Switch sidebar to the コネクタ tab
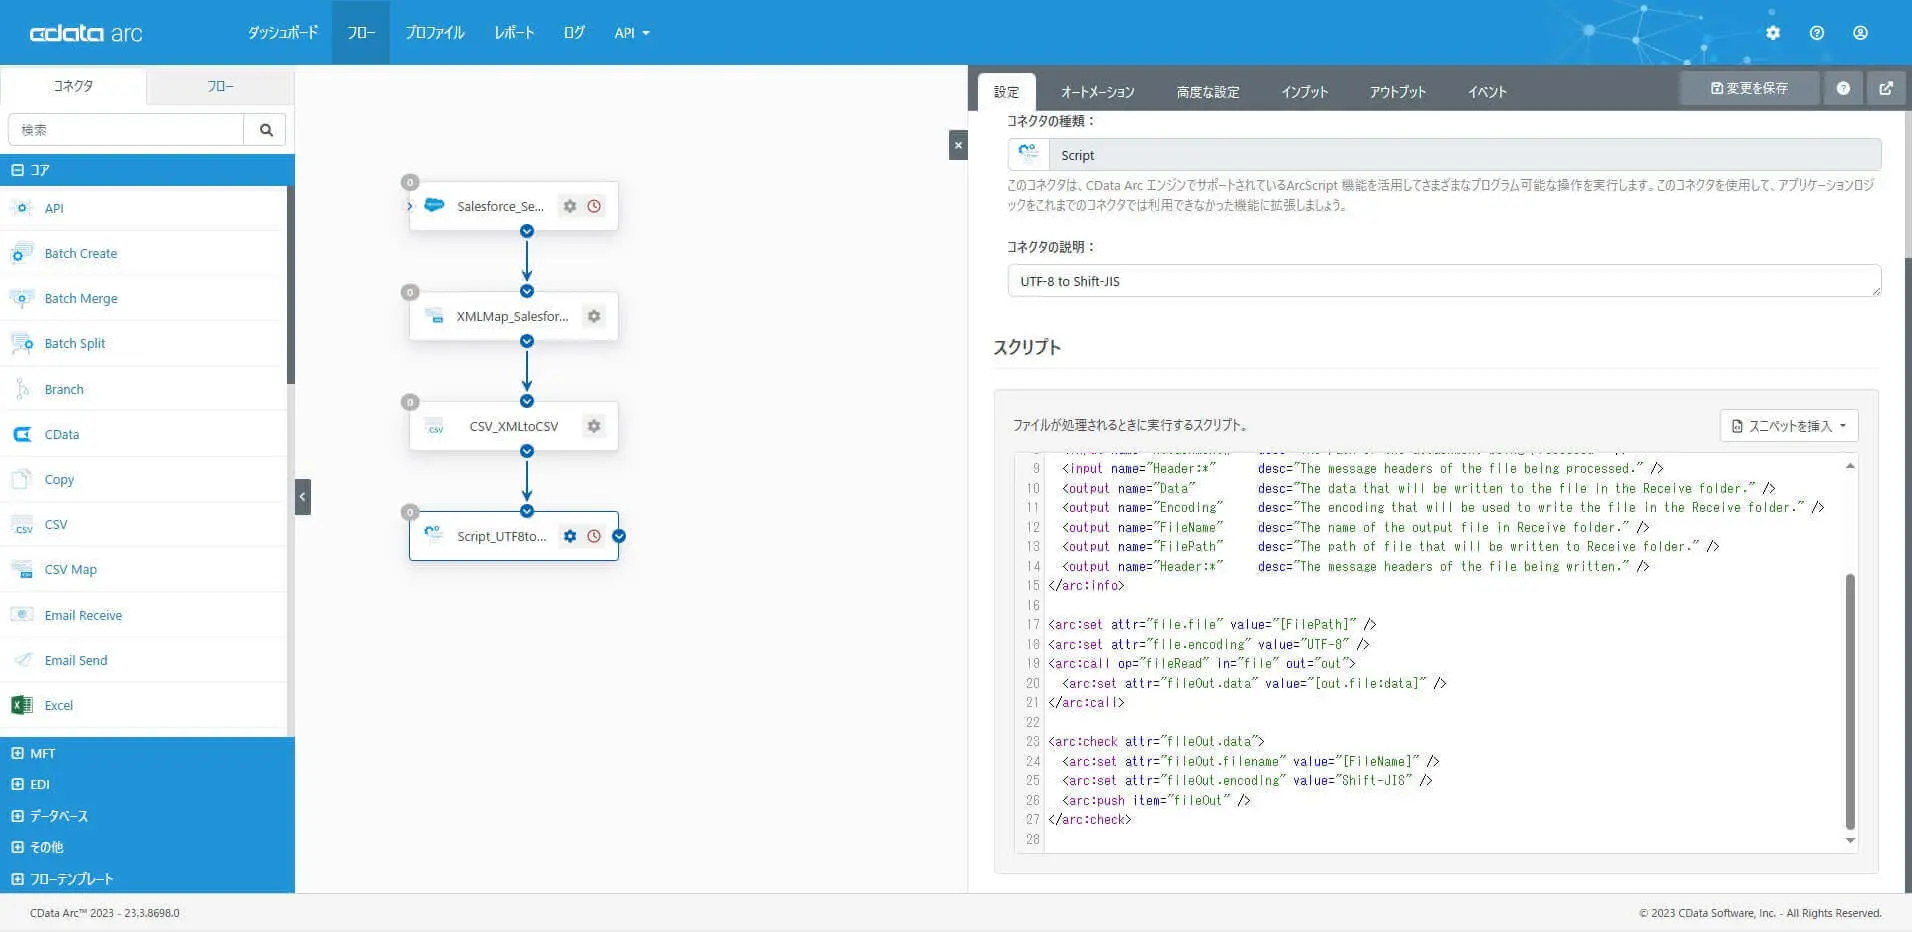1912x932 pixels. point(73,86)
